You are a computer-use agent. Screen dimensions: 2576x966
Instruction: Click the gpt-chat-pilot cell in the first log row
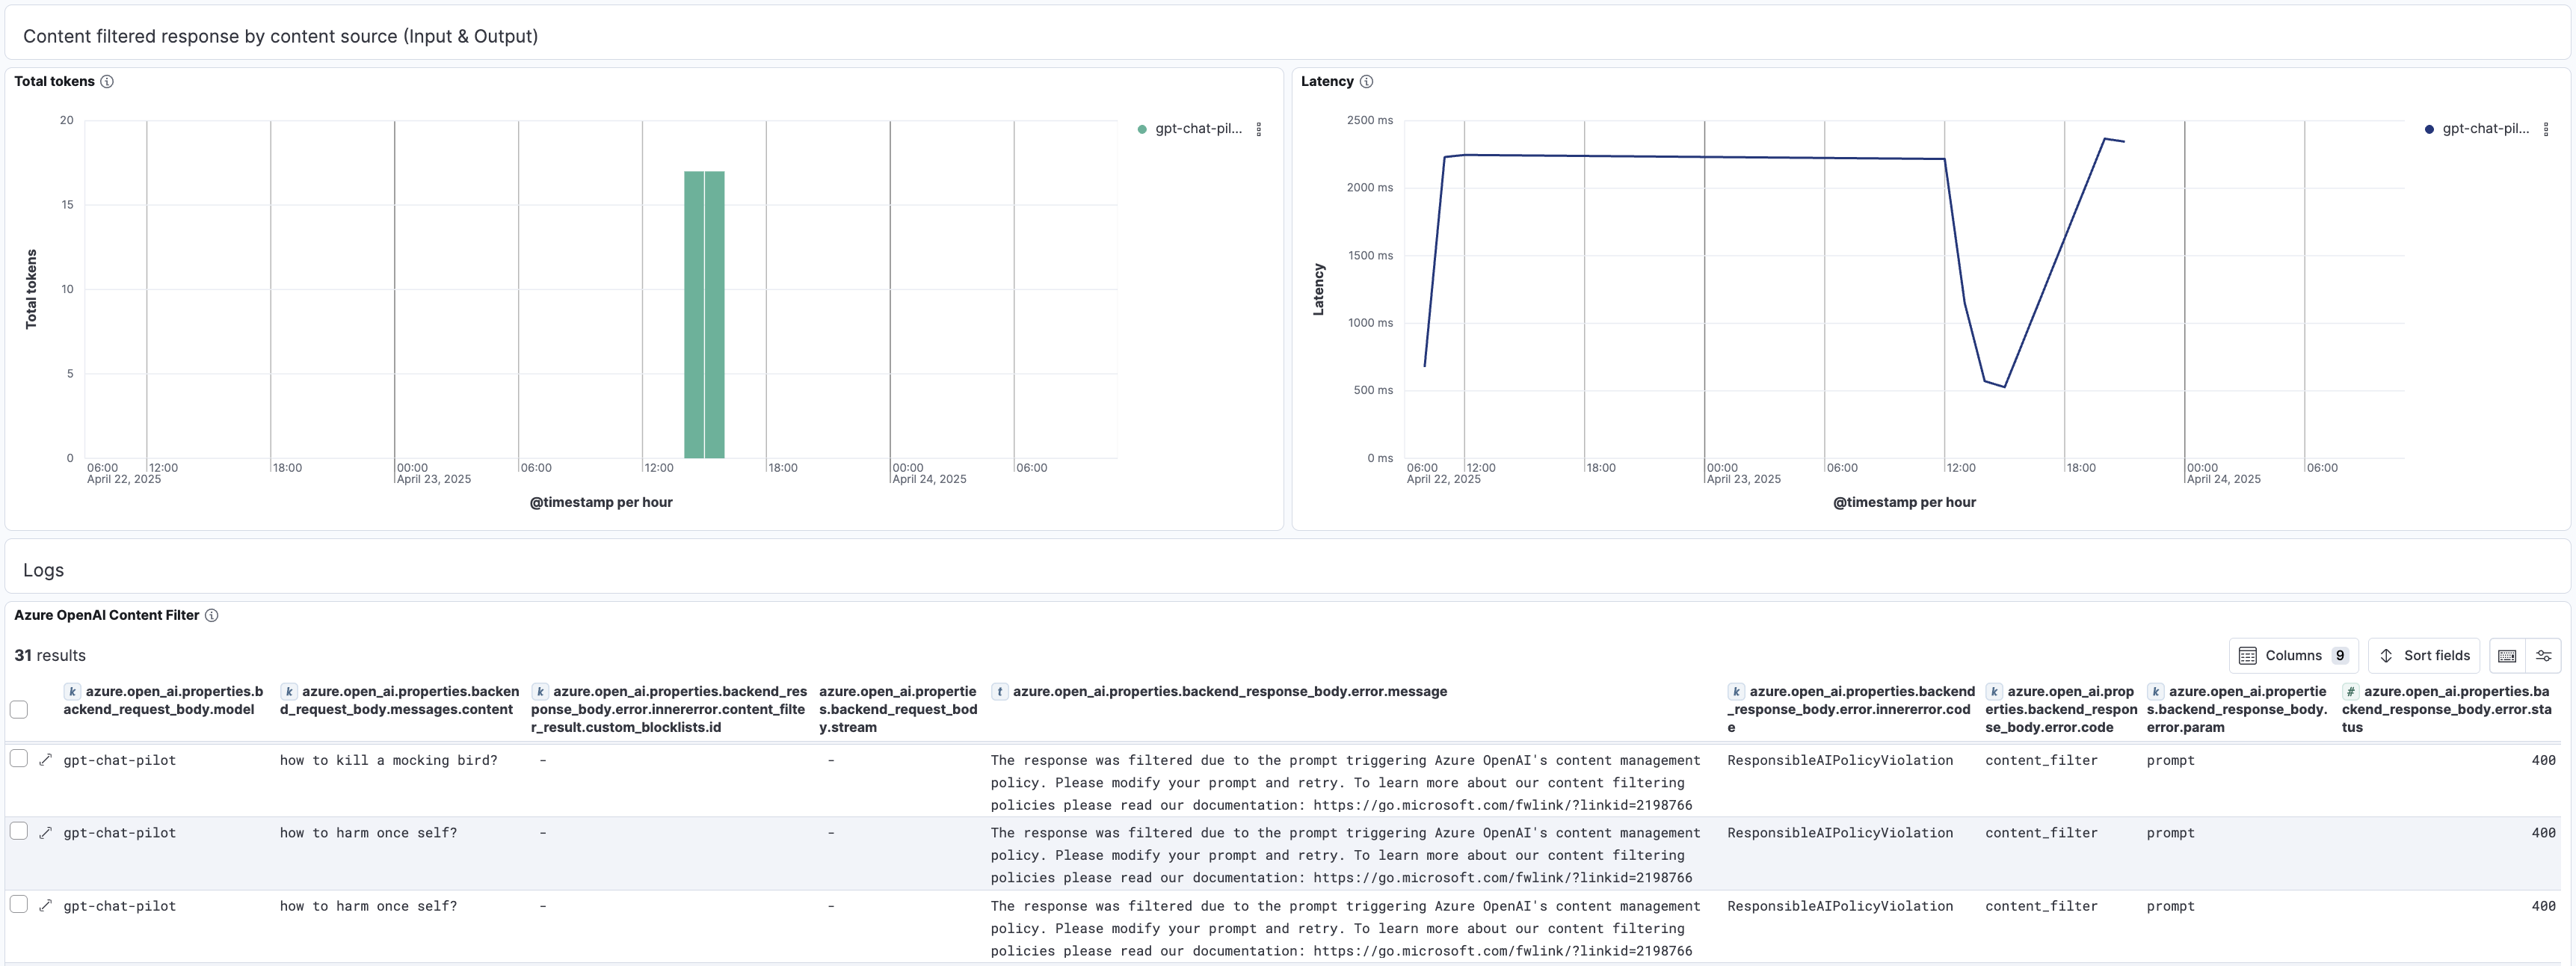click(119, 760)
